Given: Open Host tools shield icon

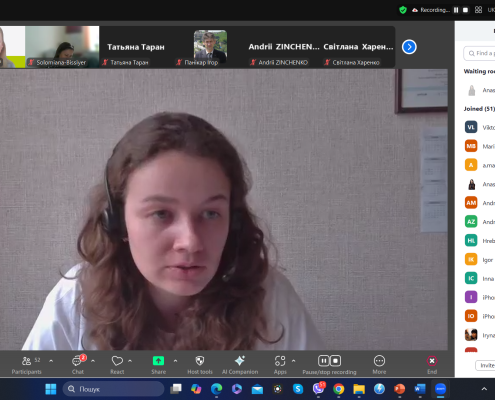Looking at the screenshot, I should click(x=200, y=361).
